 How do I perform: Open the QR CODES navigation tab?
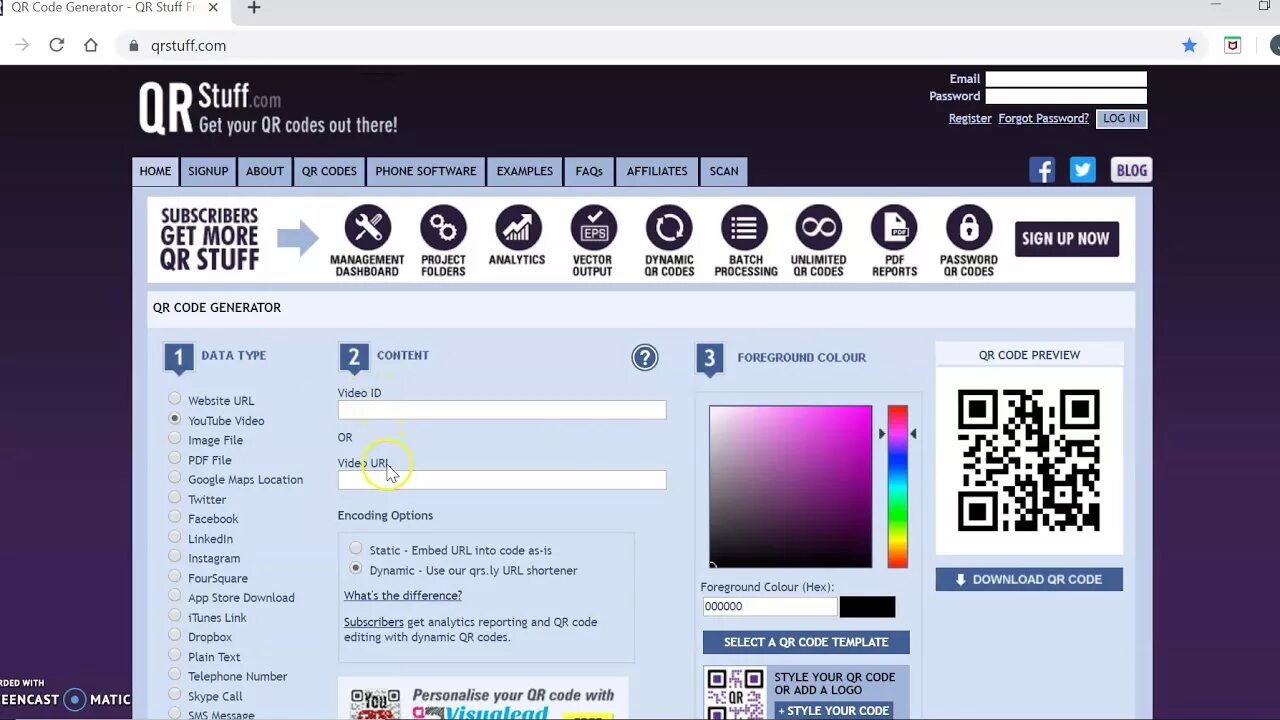click(329, 171)
